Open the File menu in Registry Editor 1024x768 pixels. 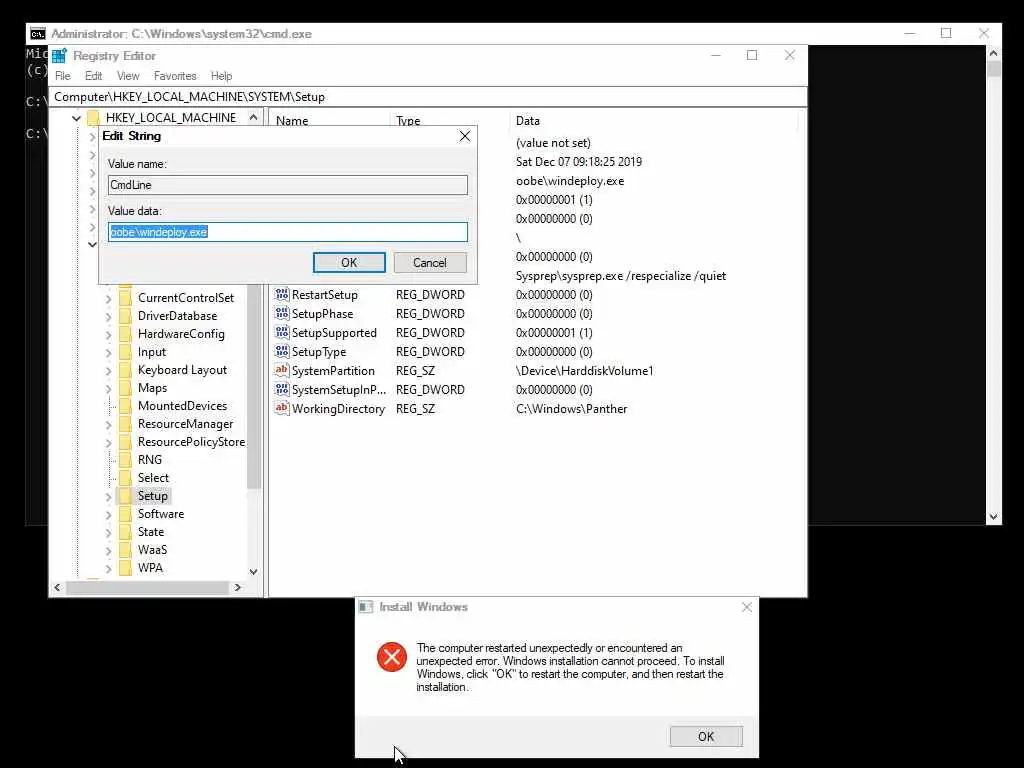[63, 76]
